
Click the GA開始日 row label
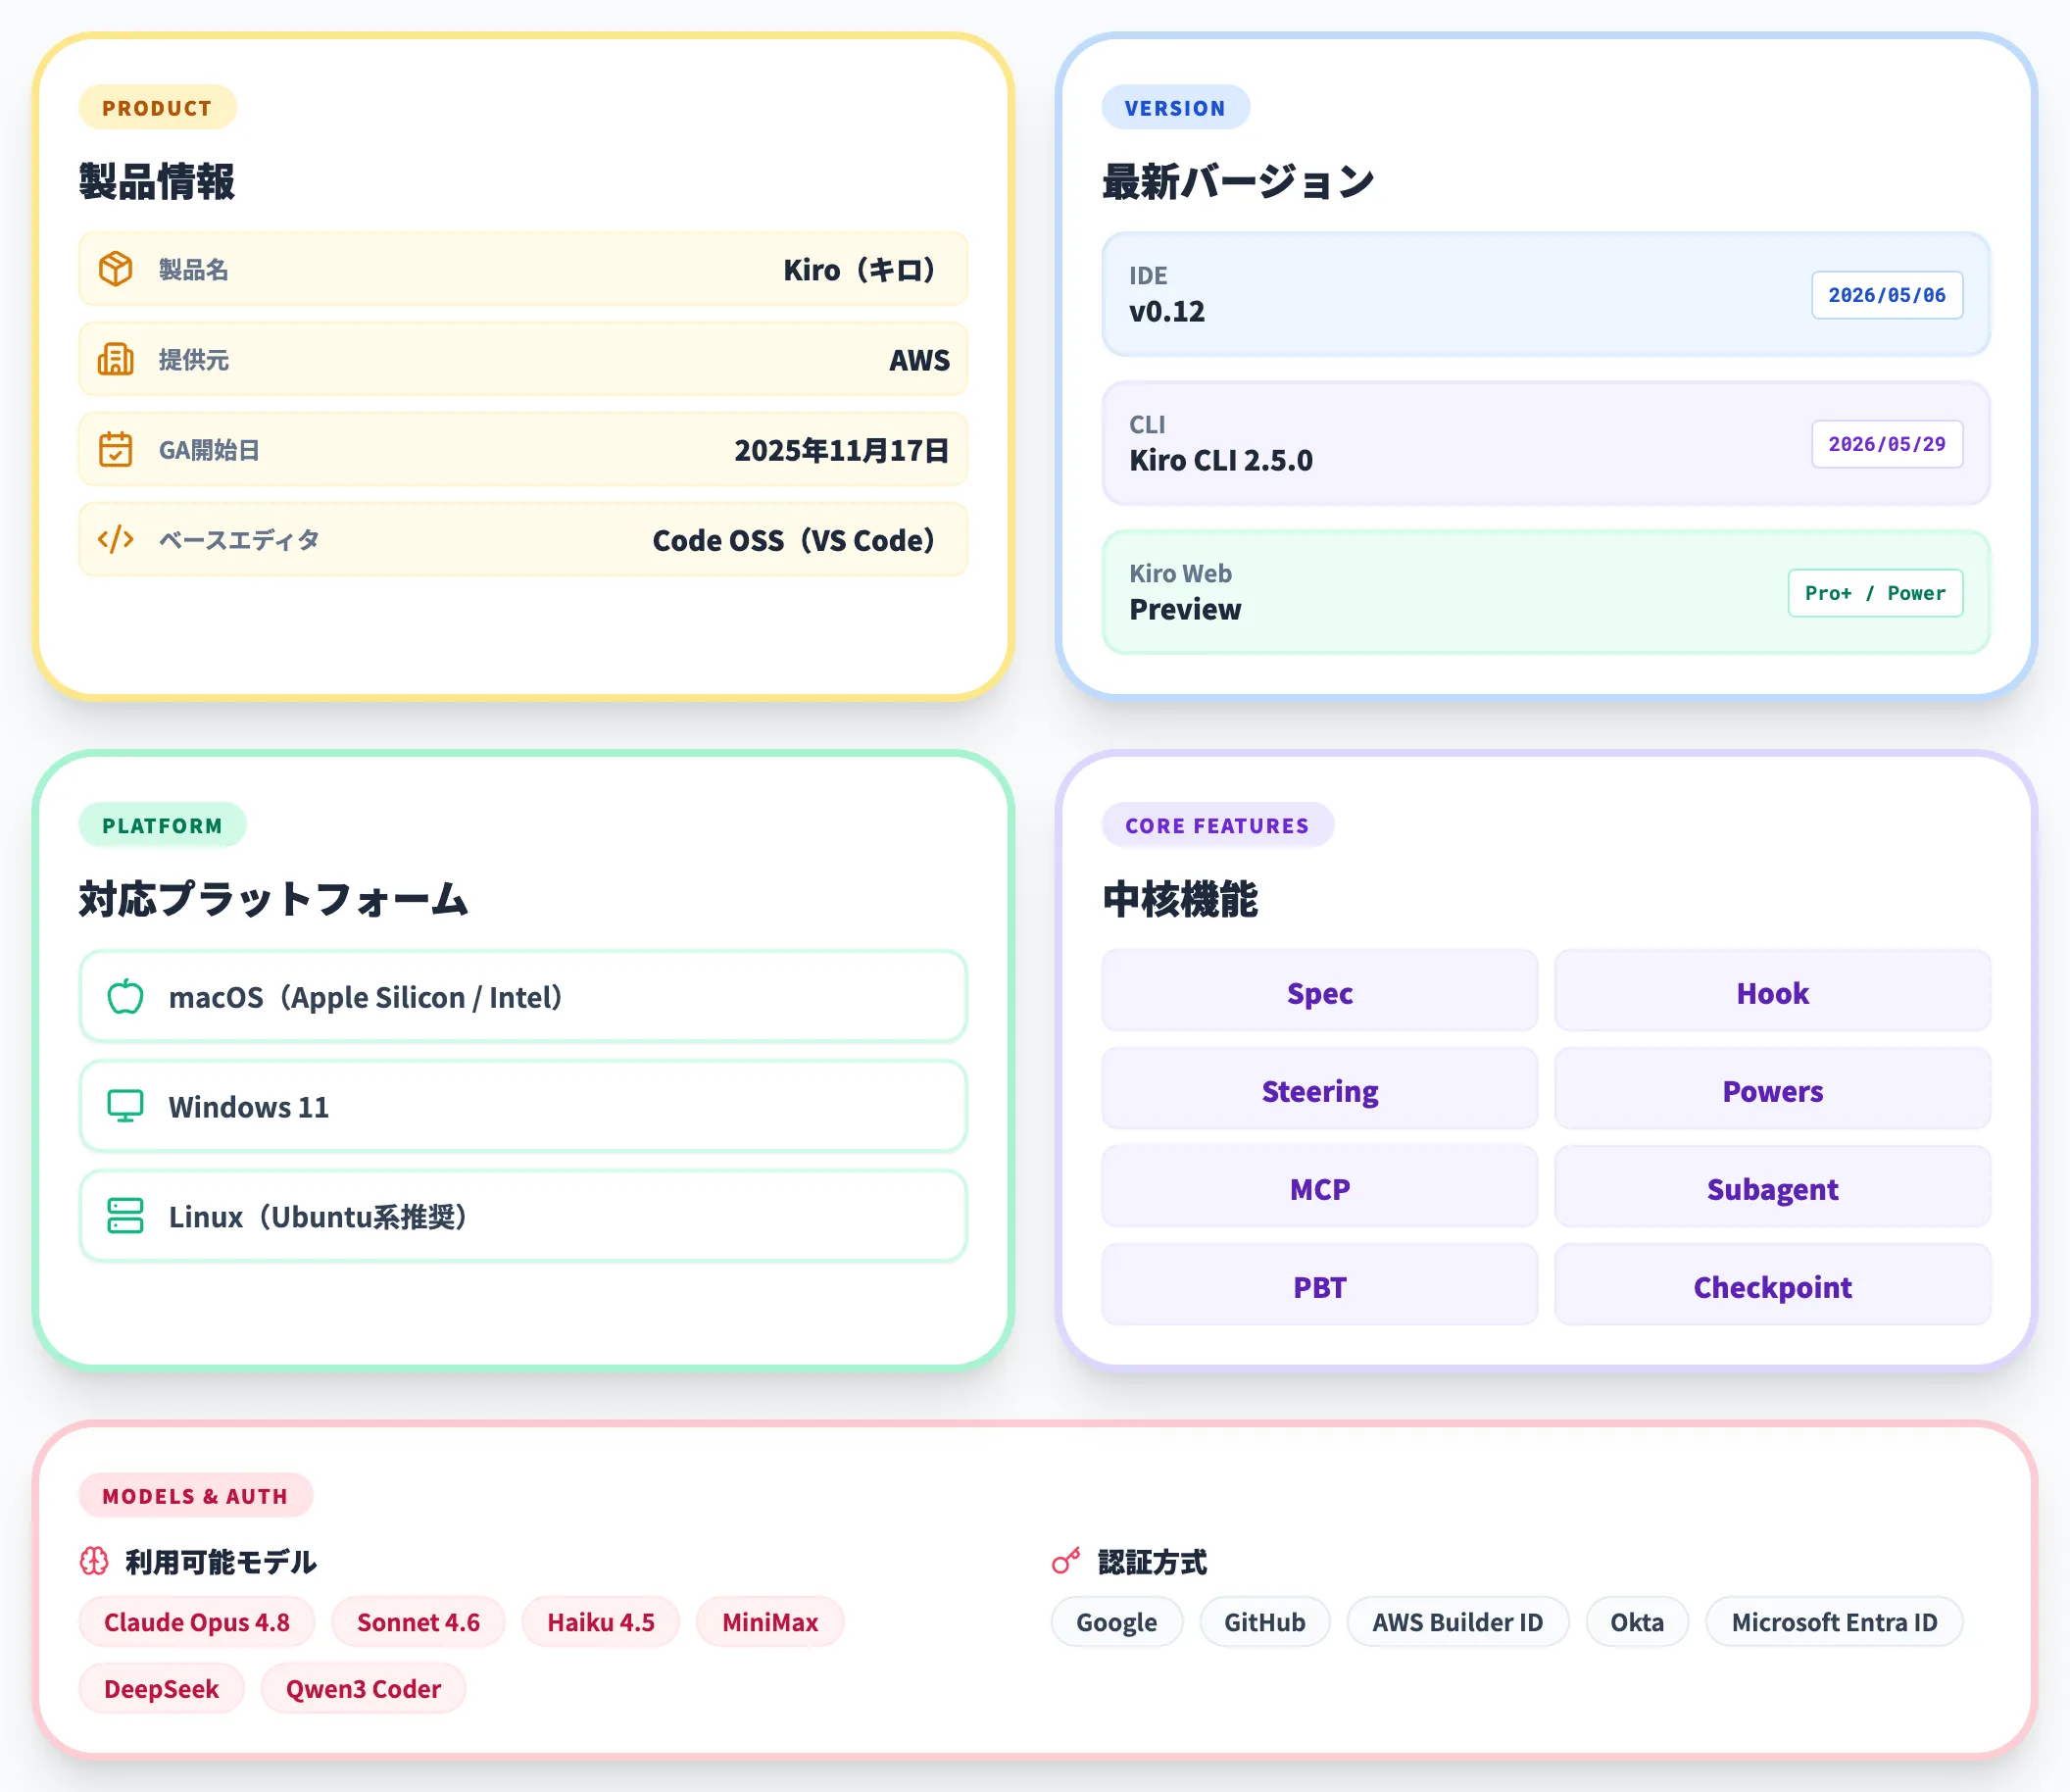(209, 450)
